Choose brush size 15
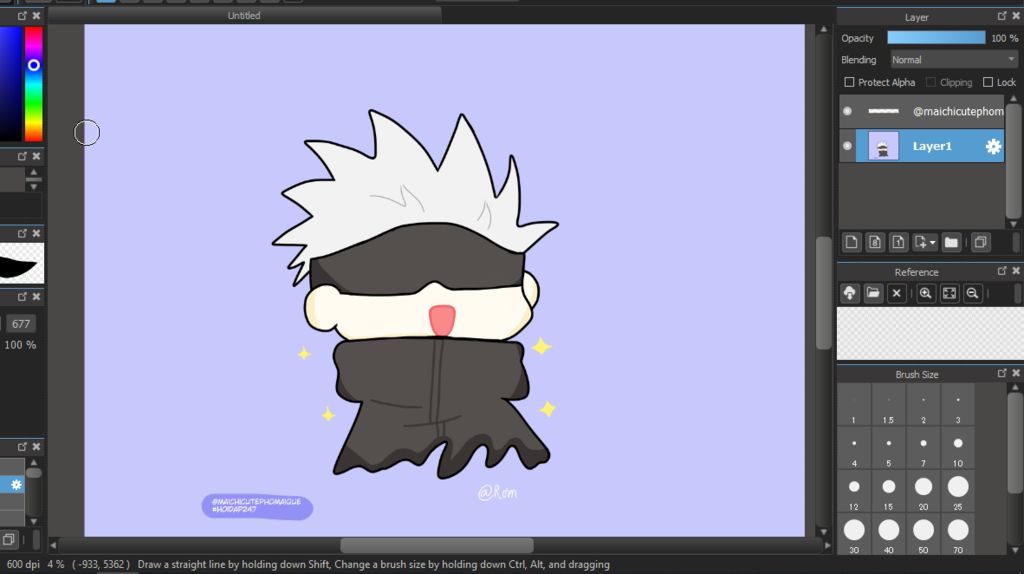 (888, 492)
